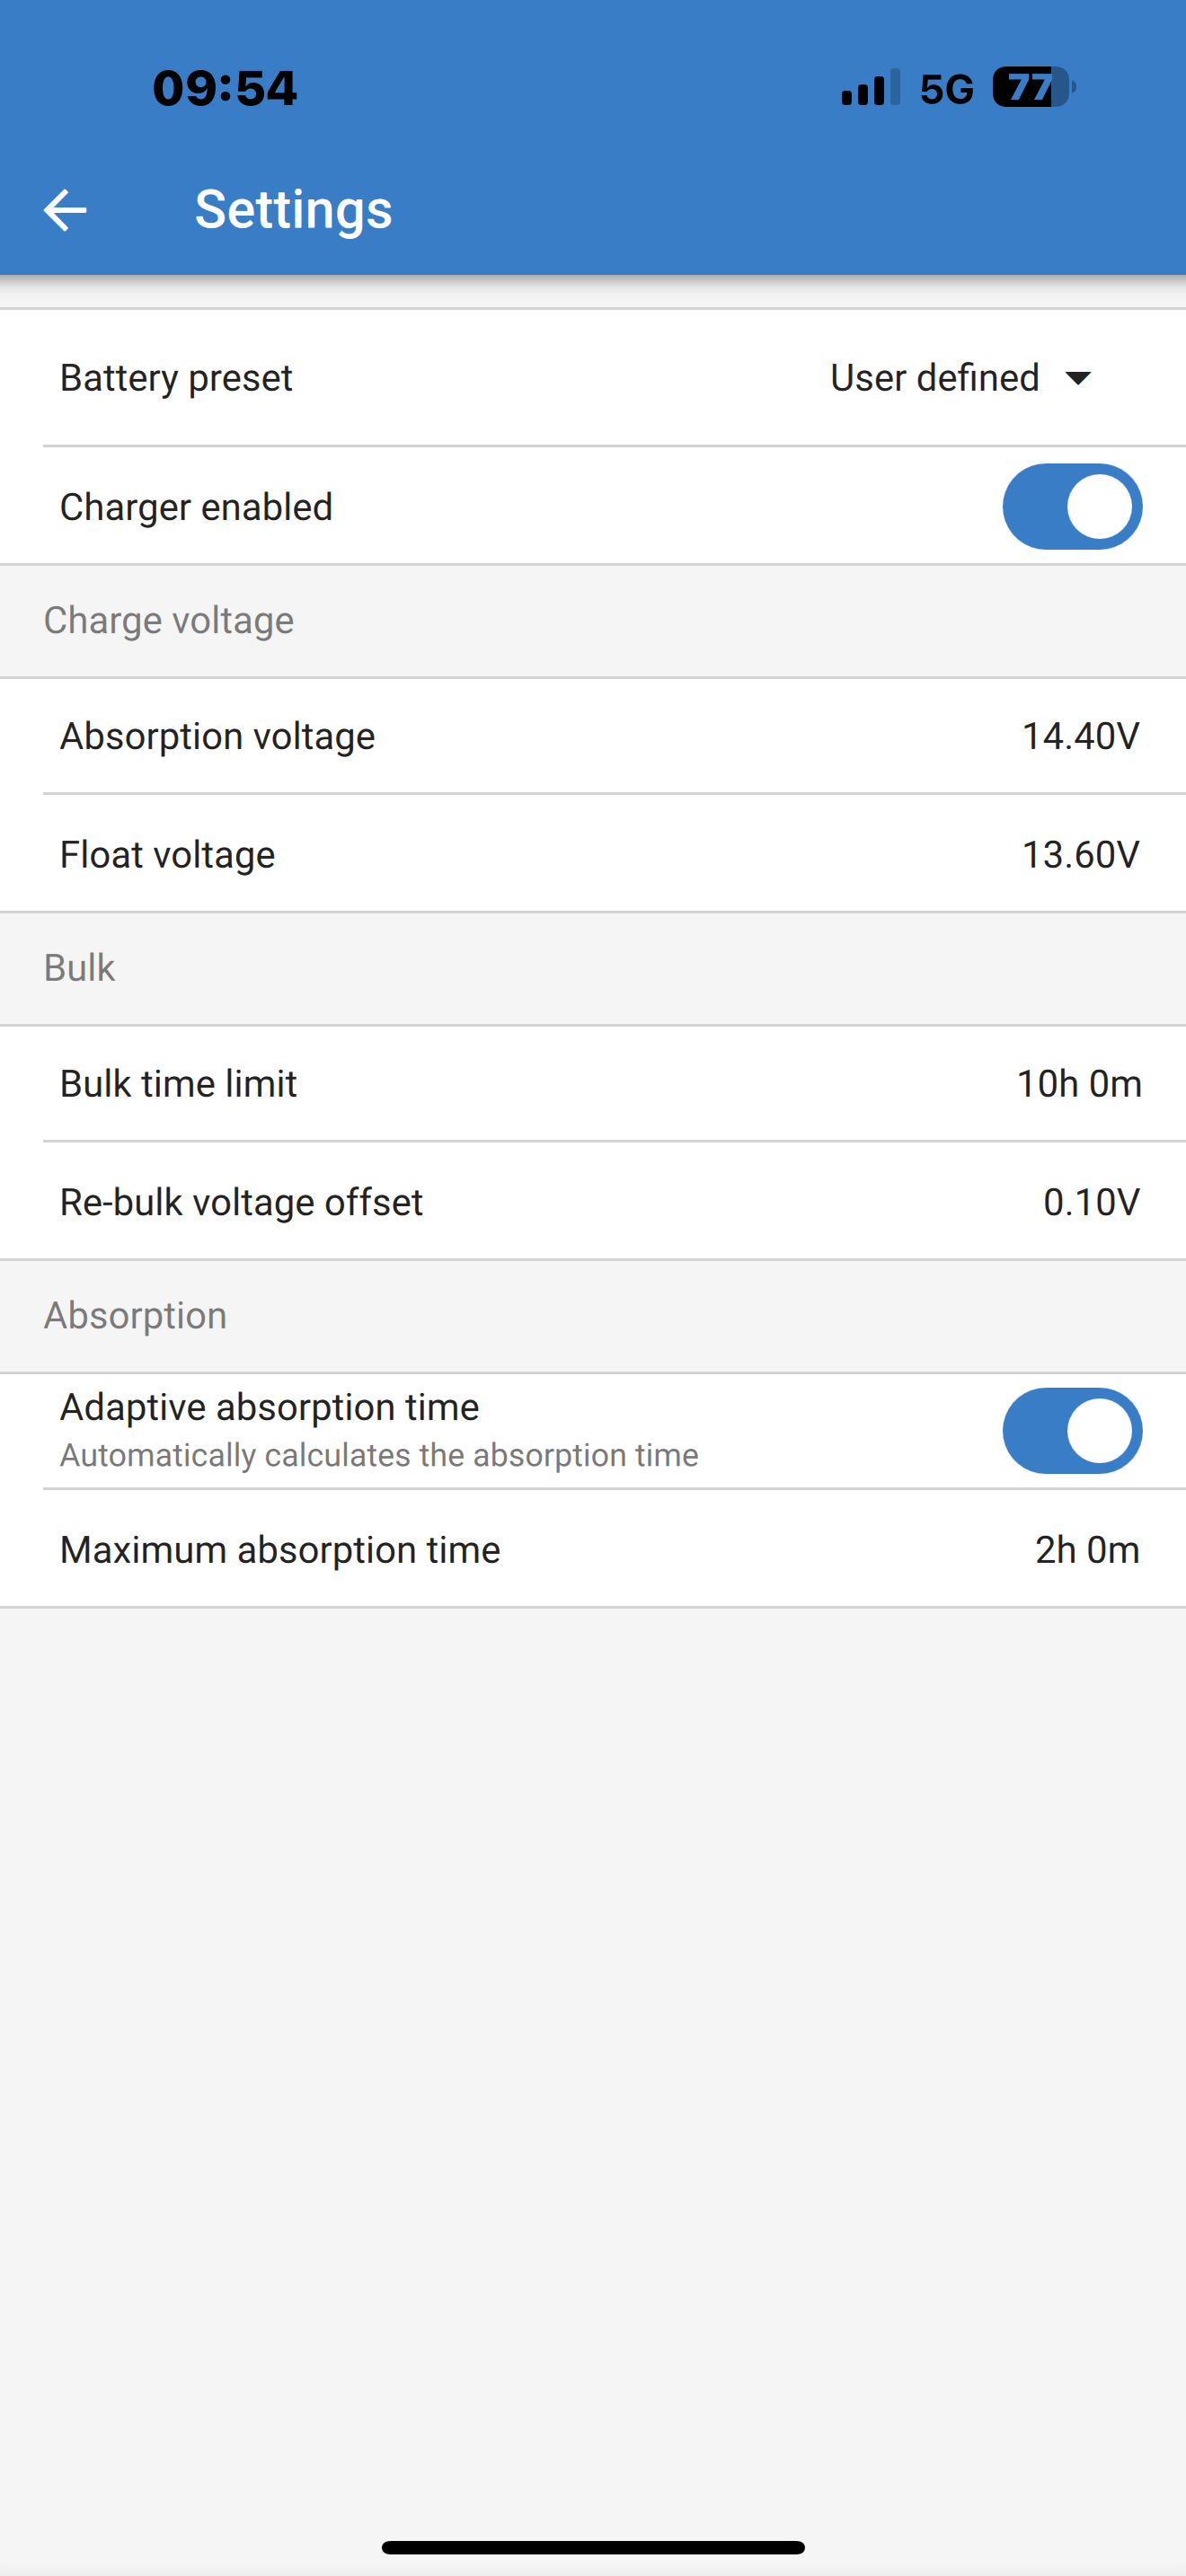Tap the battery level indicator

click(1032, 88)
